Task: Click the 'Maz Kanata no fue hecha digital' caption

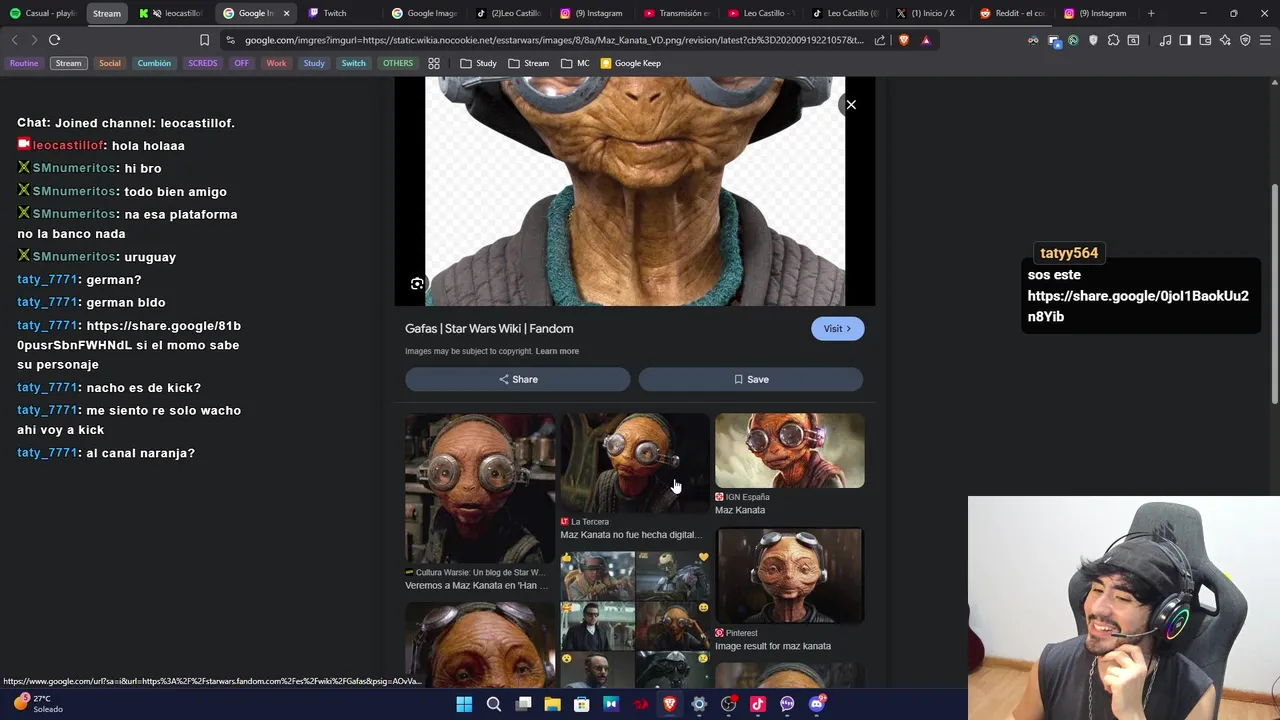Action: [631, 535]
